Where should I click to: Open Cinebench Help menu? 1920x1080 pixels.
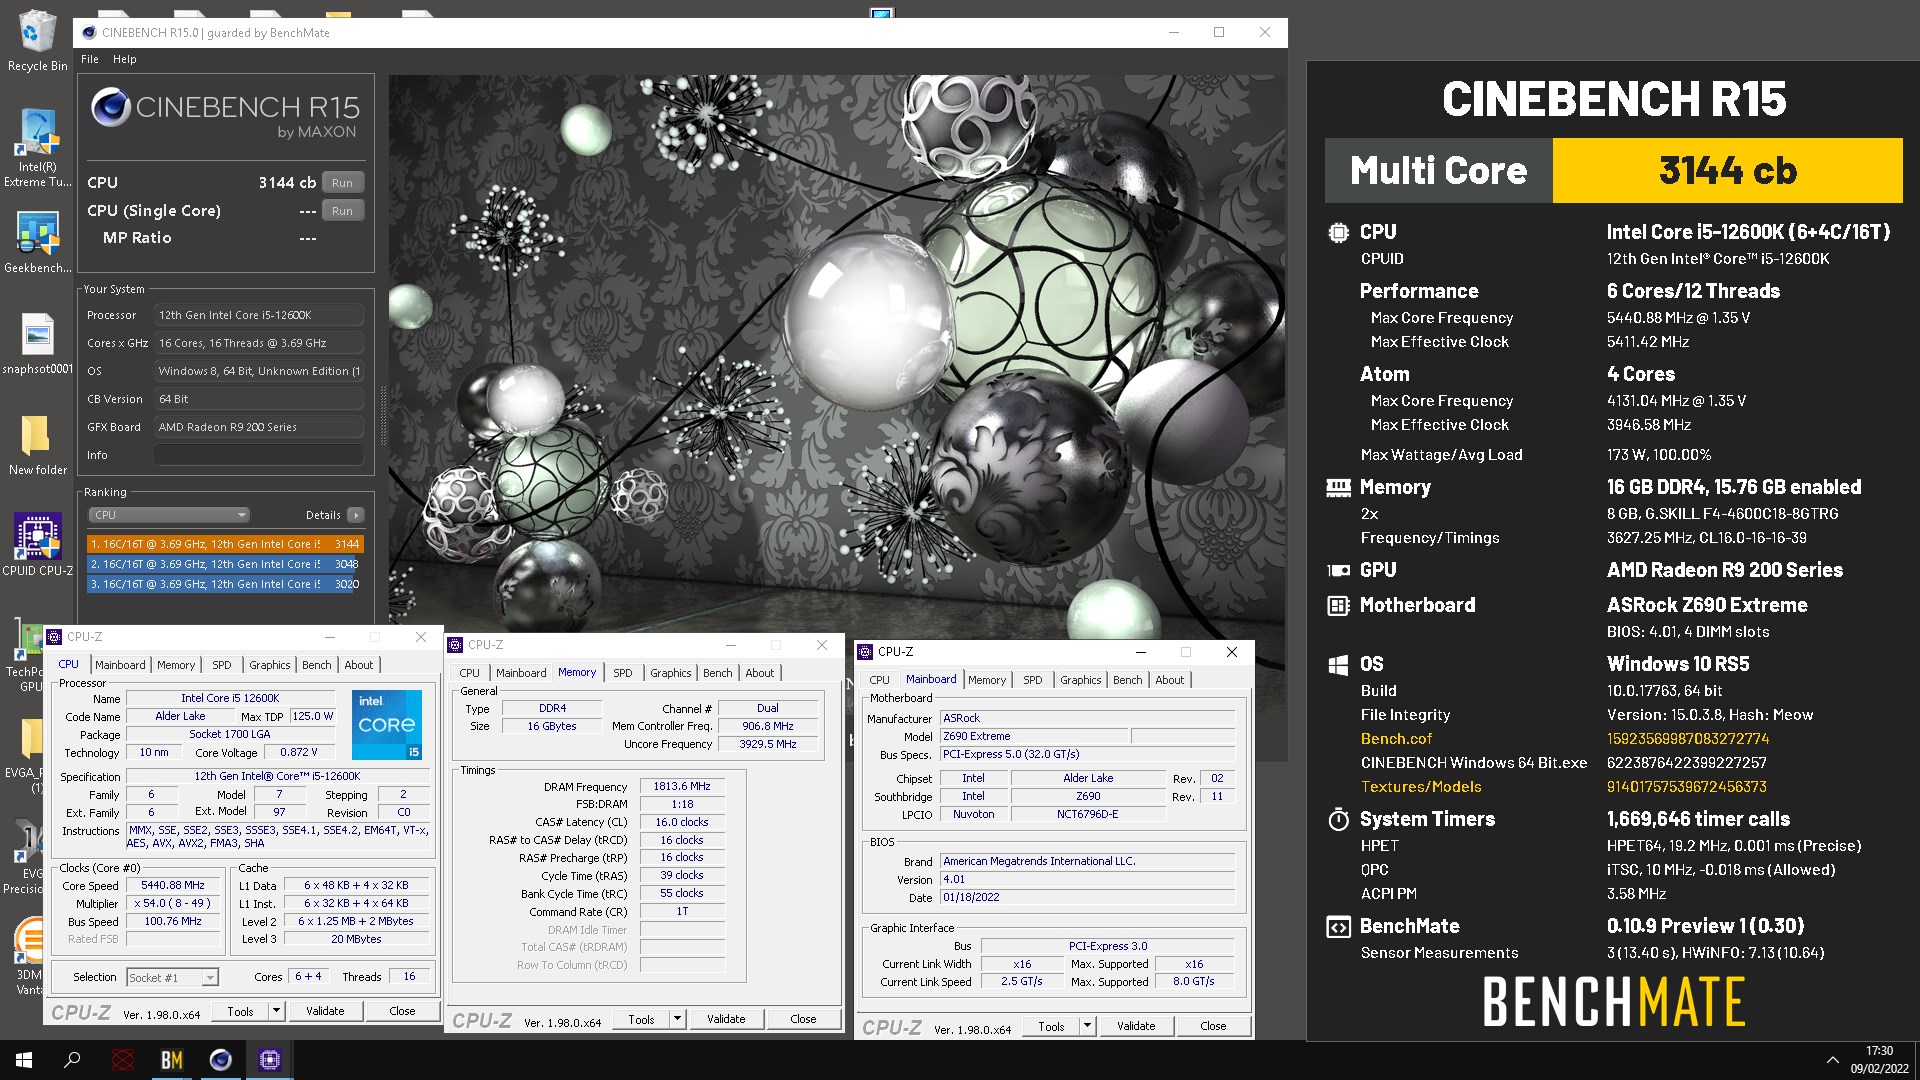[124, 59]
